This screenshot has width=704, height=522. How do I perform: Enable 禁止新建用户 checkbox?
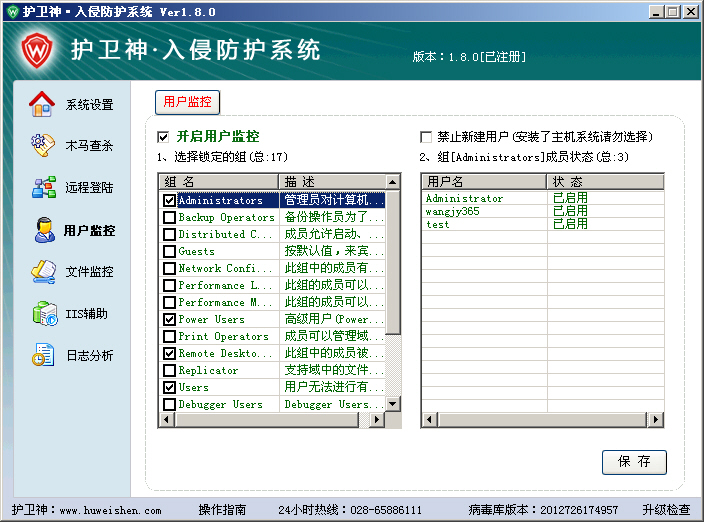426,136
